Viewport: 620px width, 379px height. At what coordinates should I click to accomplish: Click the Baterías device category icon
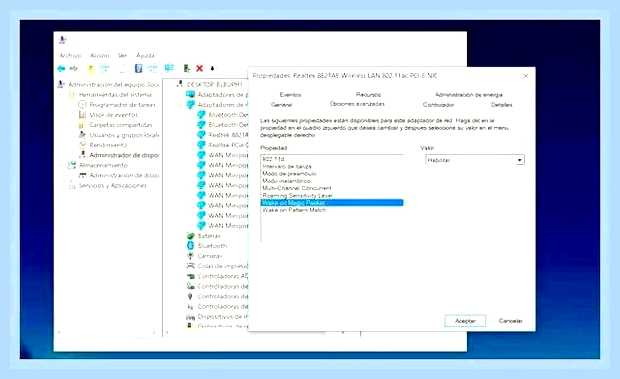tap(191, 236)
